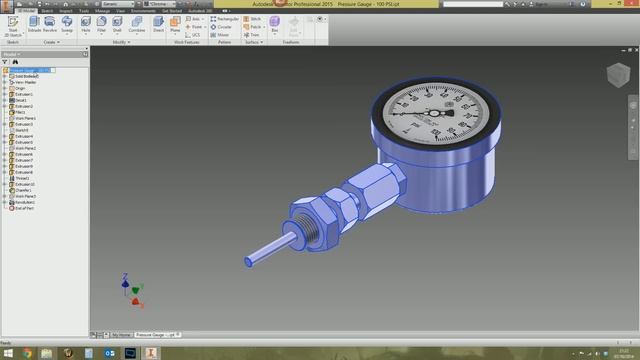Start a 2D Sketch from the ribbon

(x=13, y=26)
